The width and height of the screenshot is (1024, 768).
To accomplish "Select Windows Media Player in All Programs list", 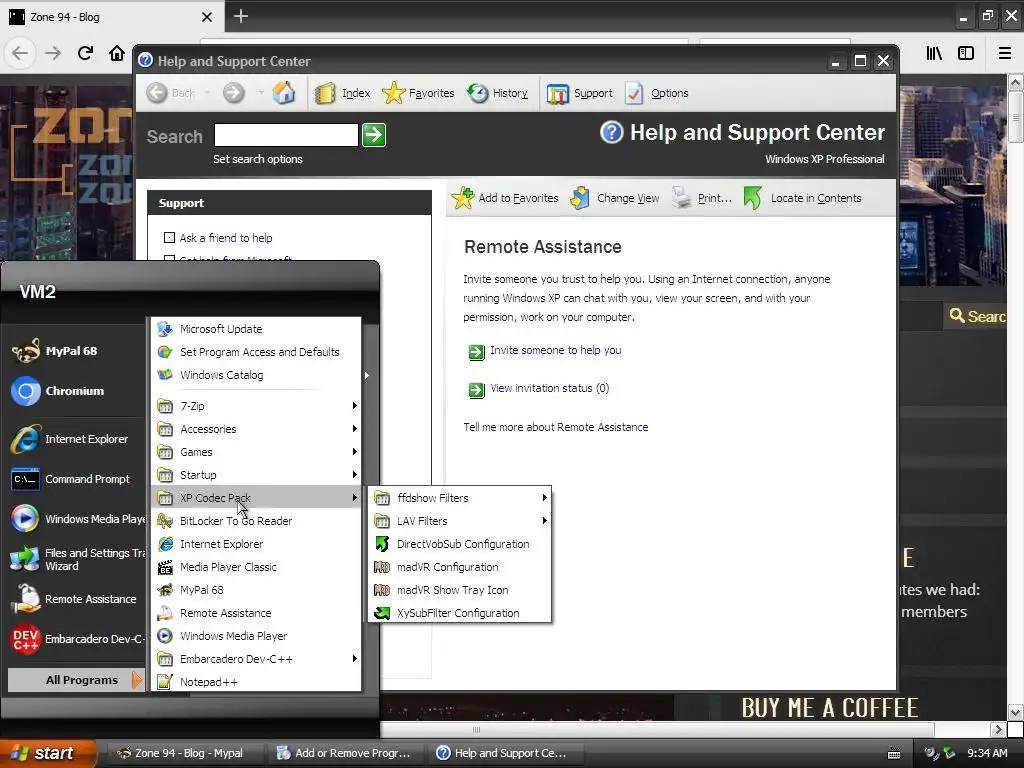I will (x=257, y=636).
